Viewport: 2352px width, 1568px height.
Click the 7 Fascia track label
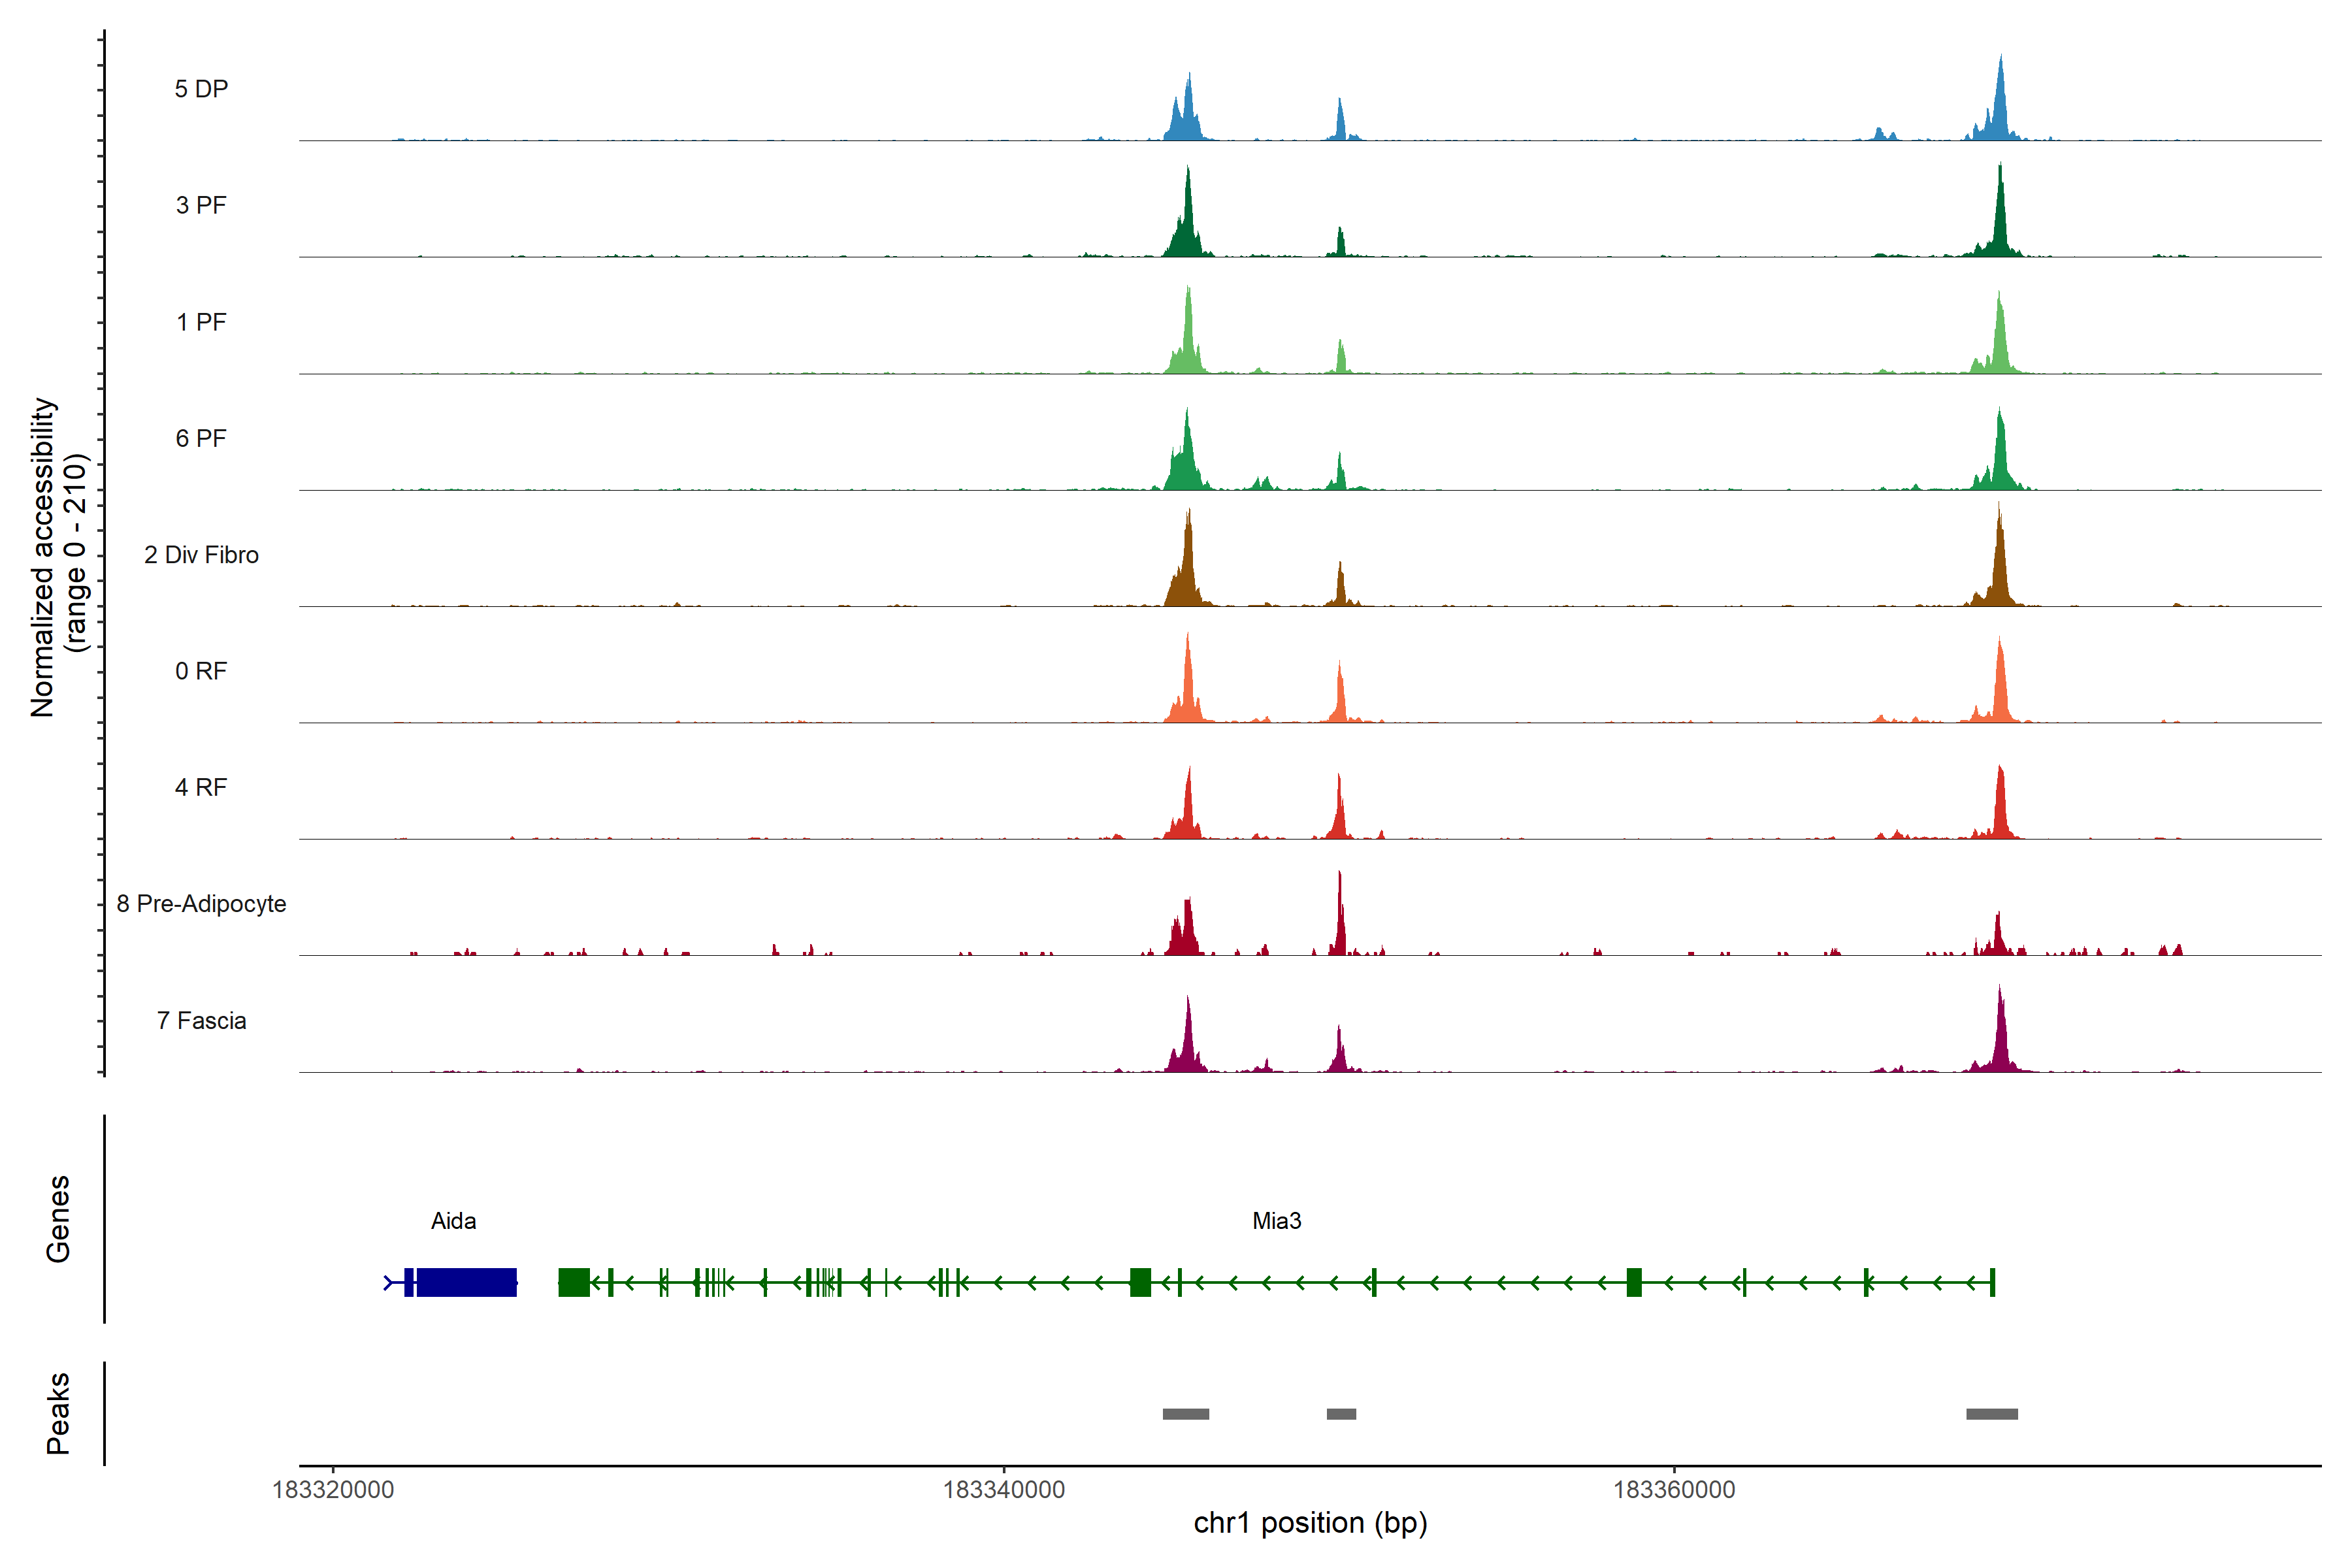point(201,1021)
